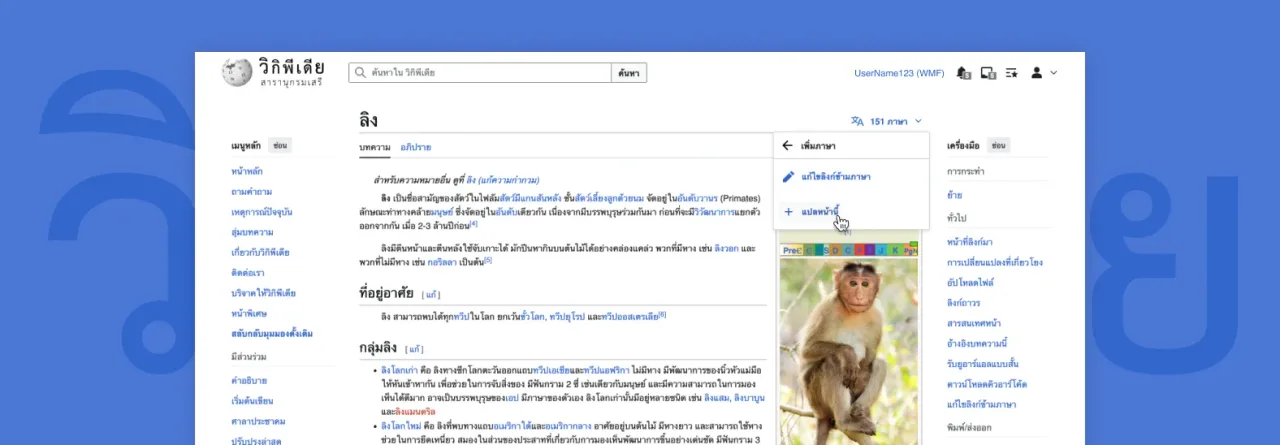Open เหตุการณ์ปัจจุบัน in the sidebar
The width and height of the screenshot is (1280, 445).
[x=261, y=212]
